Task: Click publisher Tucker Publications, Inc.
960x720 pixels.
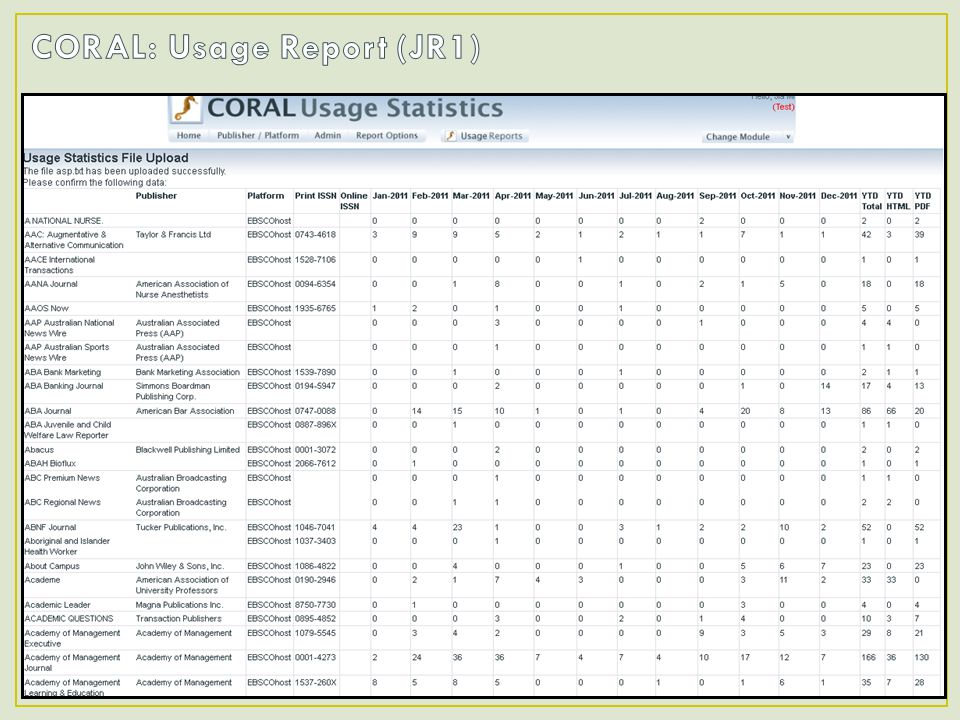Action: tap(181, 527)
